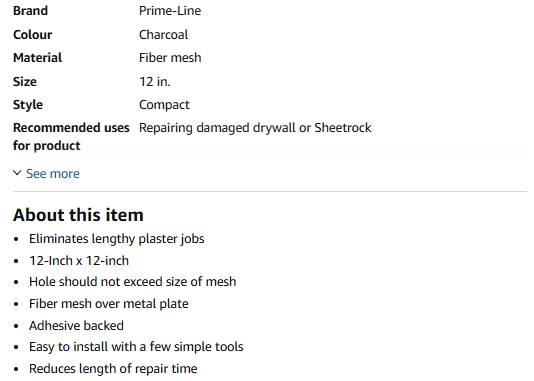Select the Style label
Image resolution: width=534 pixels, height=381 pixels.
tap(28, 105)
